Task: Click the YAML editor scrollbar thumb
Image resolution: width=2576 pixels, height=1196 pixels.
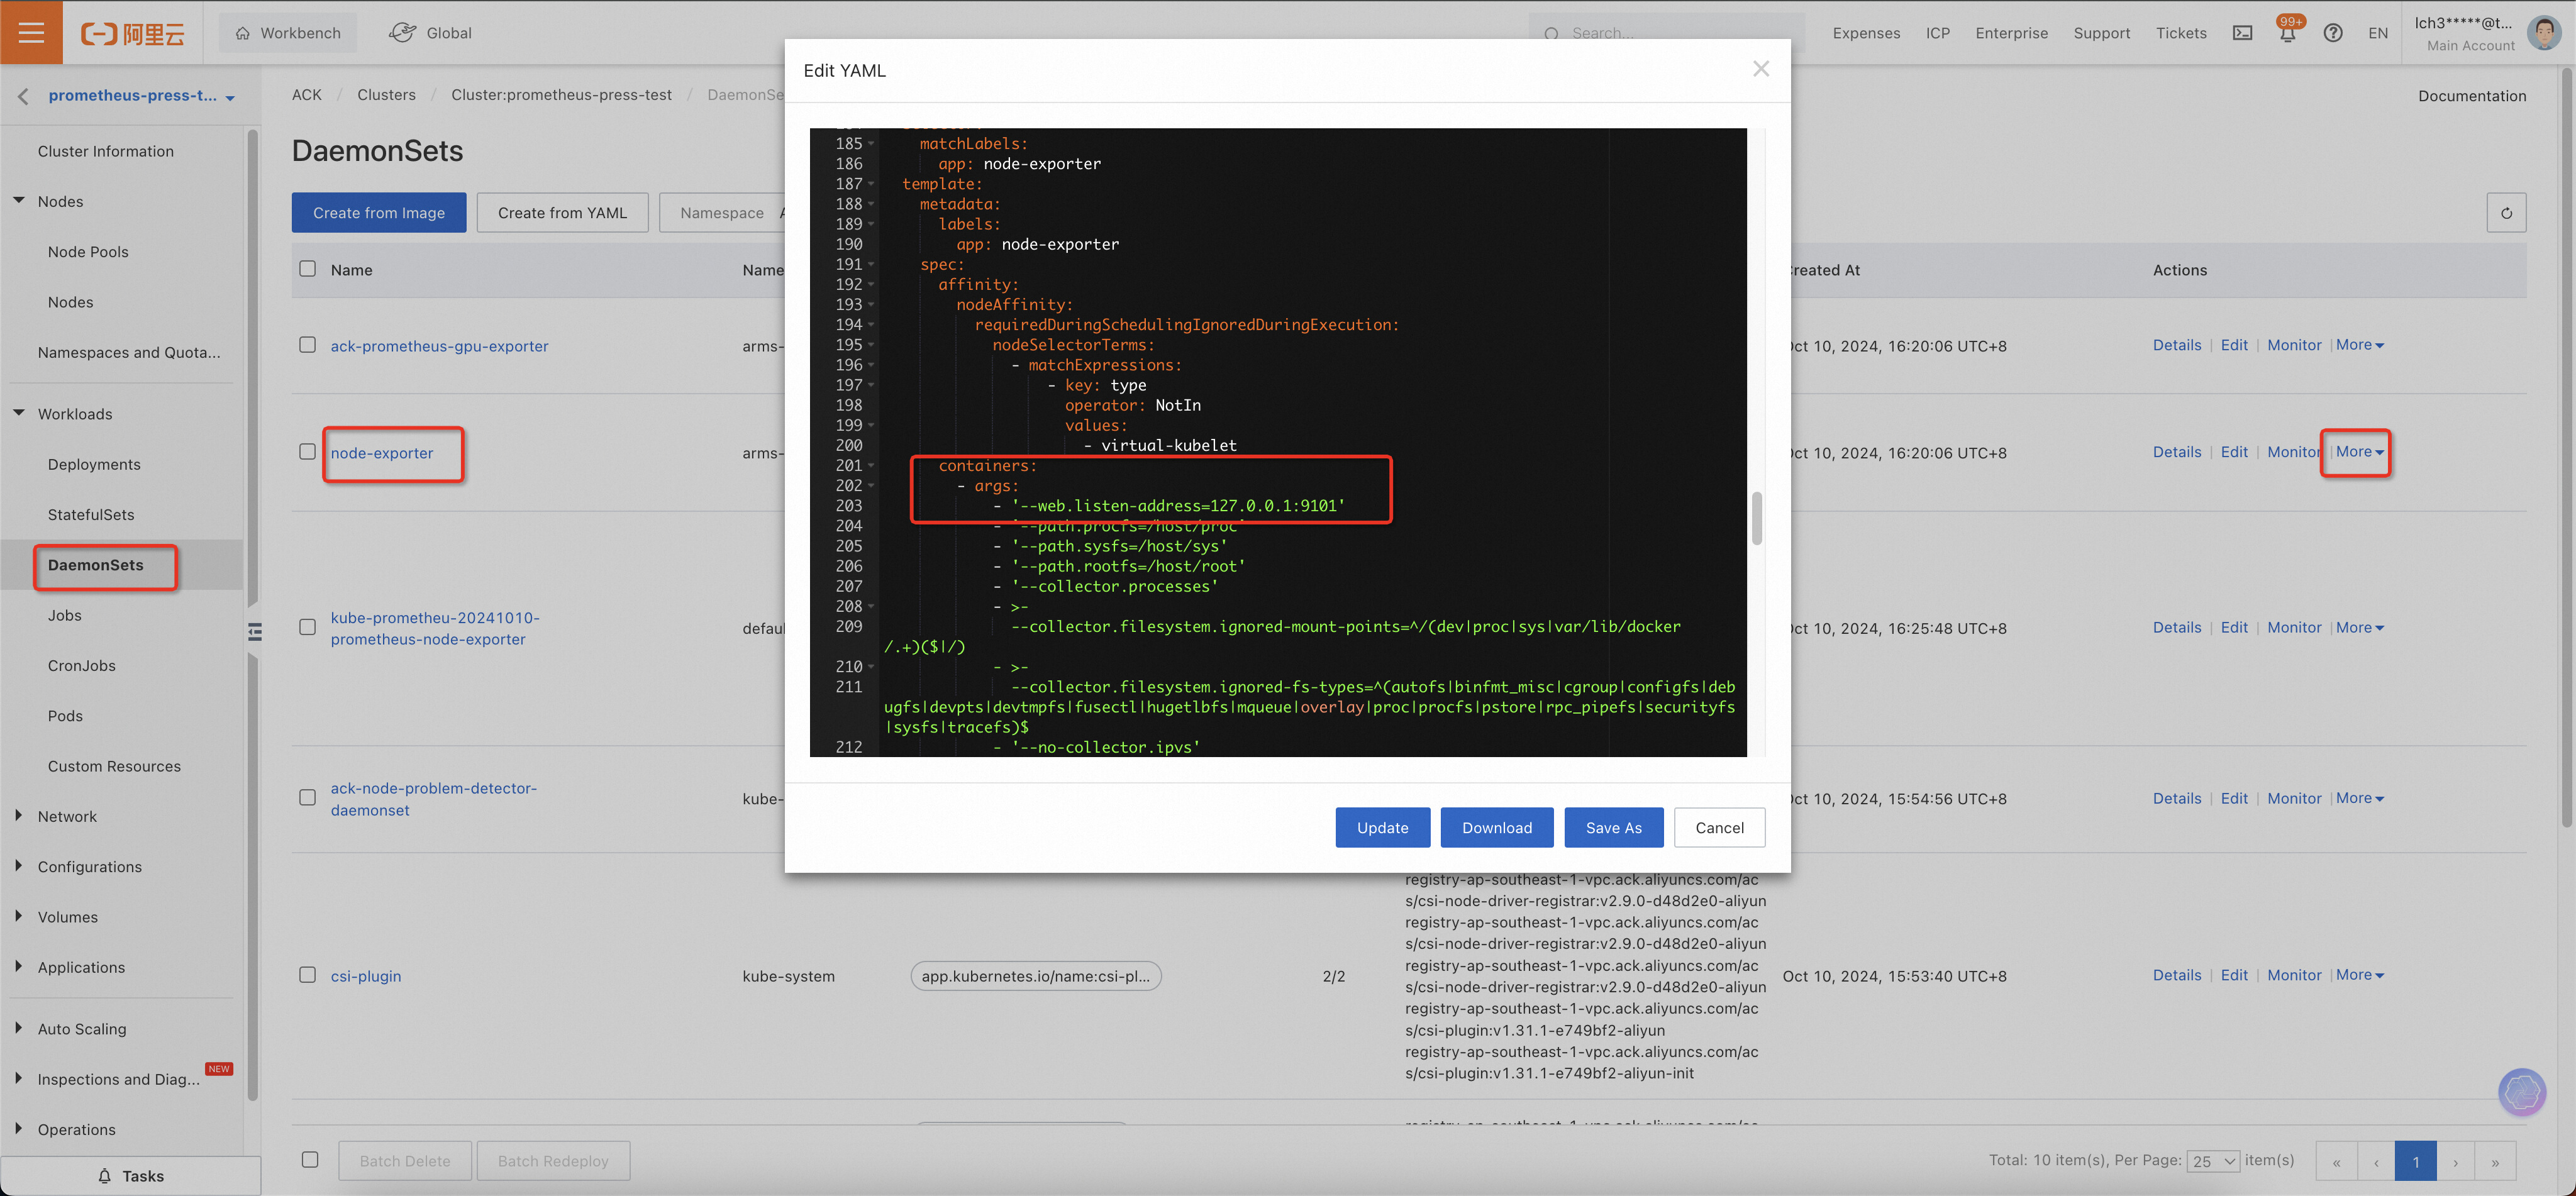Action: coord(1756,518)
